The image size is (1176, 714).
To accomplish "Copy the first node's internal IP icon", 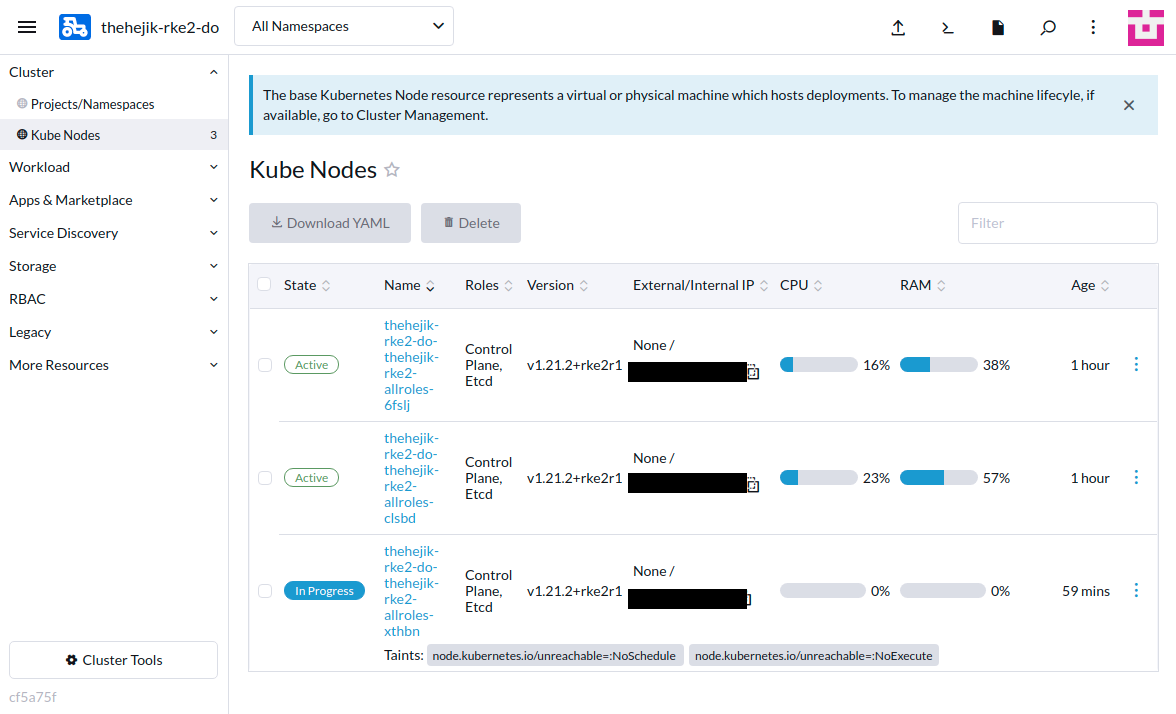I will (x=752, y=372).
